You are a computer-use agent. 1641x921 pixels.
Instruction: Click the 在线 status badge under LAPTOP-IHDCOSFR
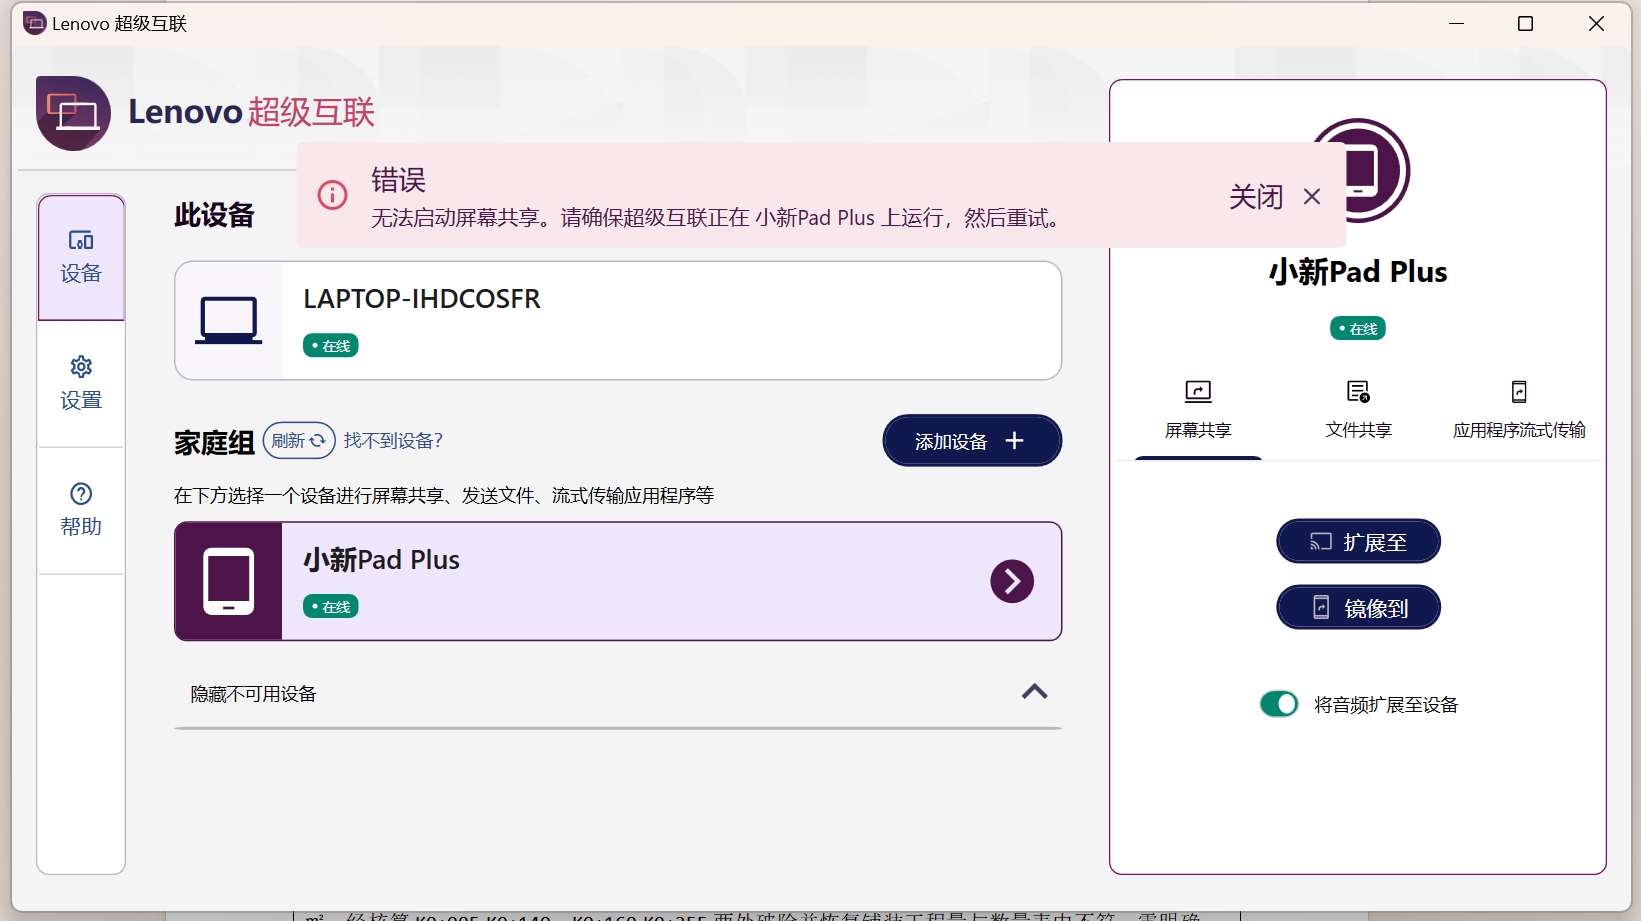click(331, 346)
